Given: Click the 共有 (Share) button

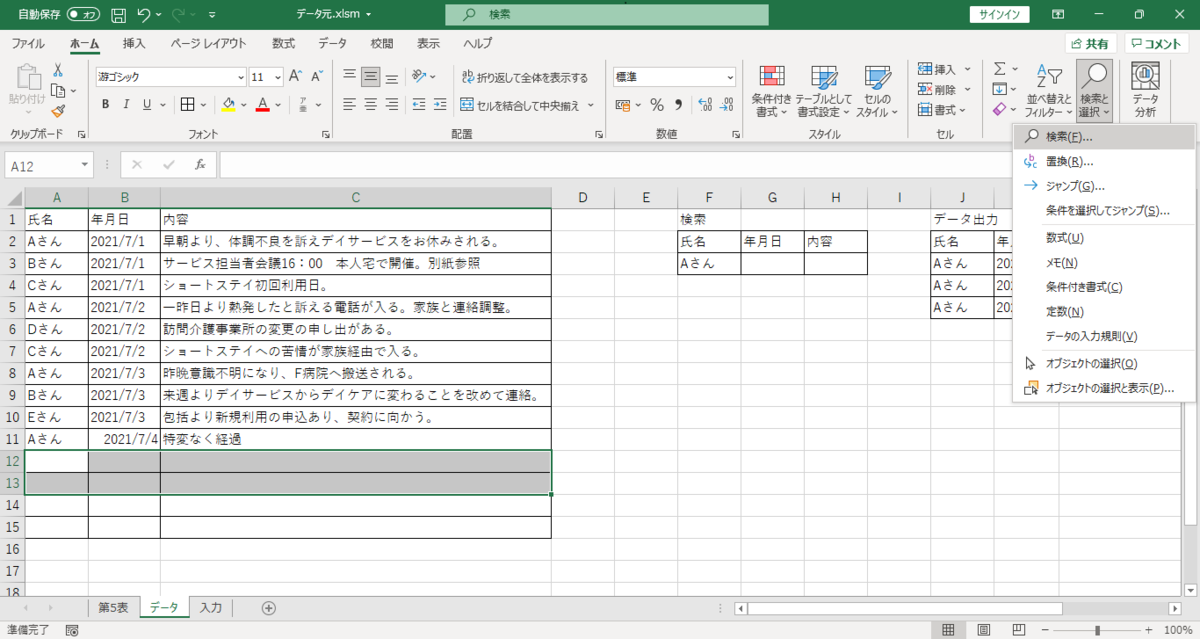Looking at the screenshot, I should 1089,43.
